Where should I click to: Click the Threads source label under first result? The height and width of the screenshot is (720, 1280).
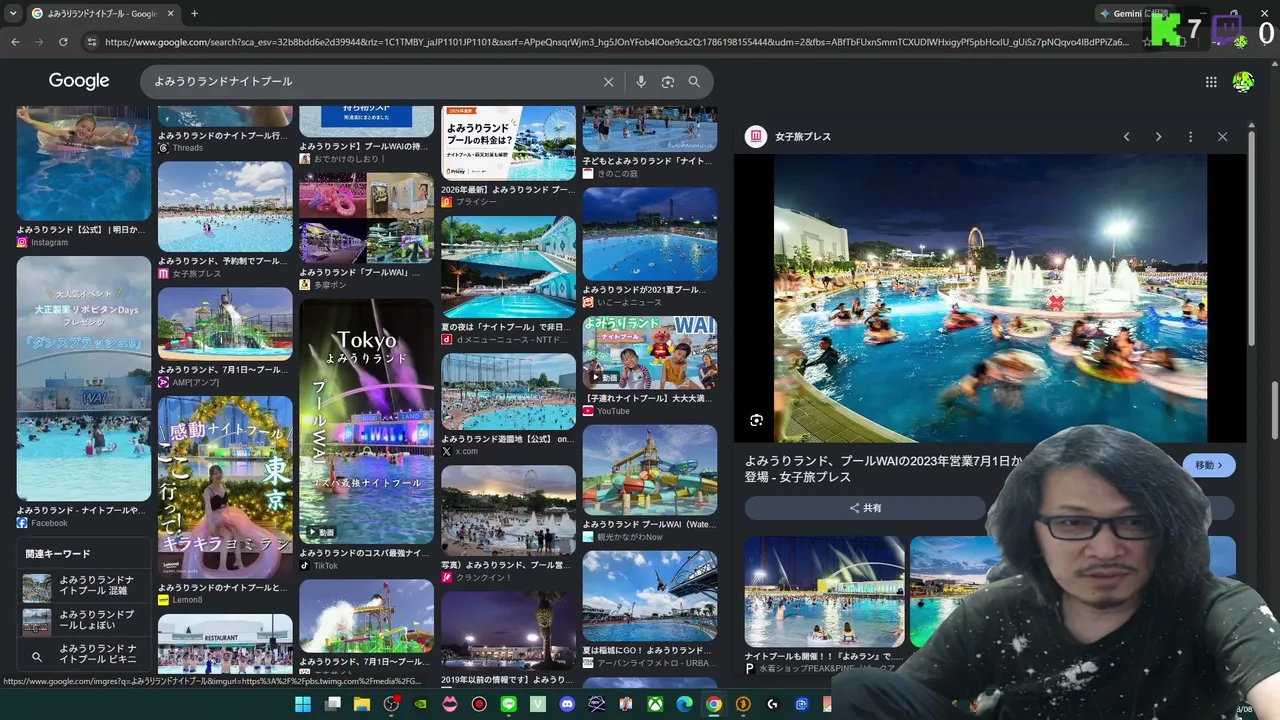(x=187, y=148)
